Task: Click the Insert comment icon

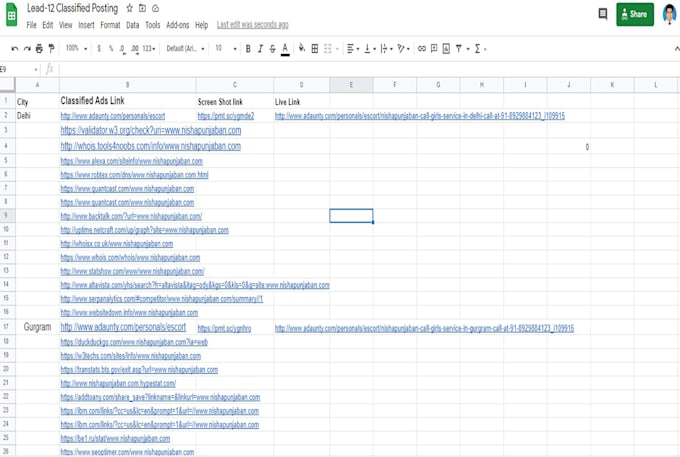Action: tap(434, 49)
